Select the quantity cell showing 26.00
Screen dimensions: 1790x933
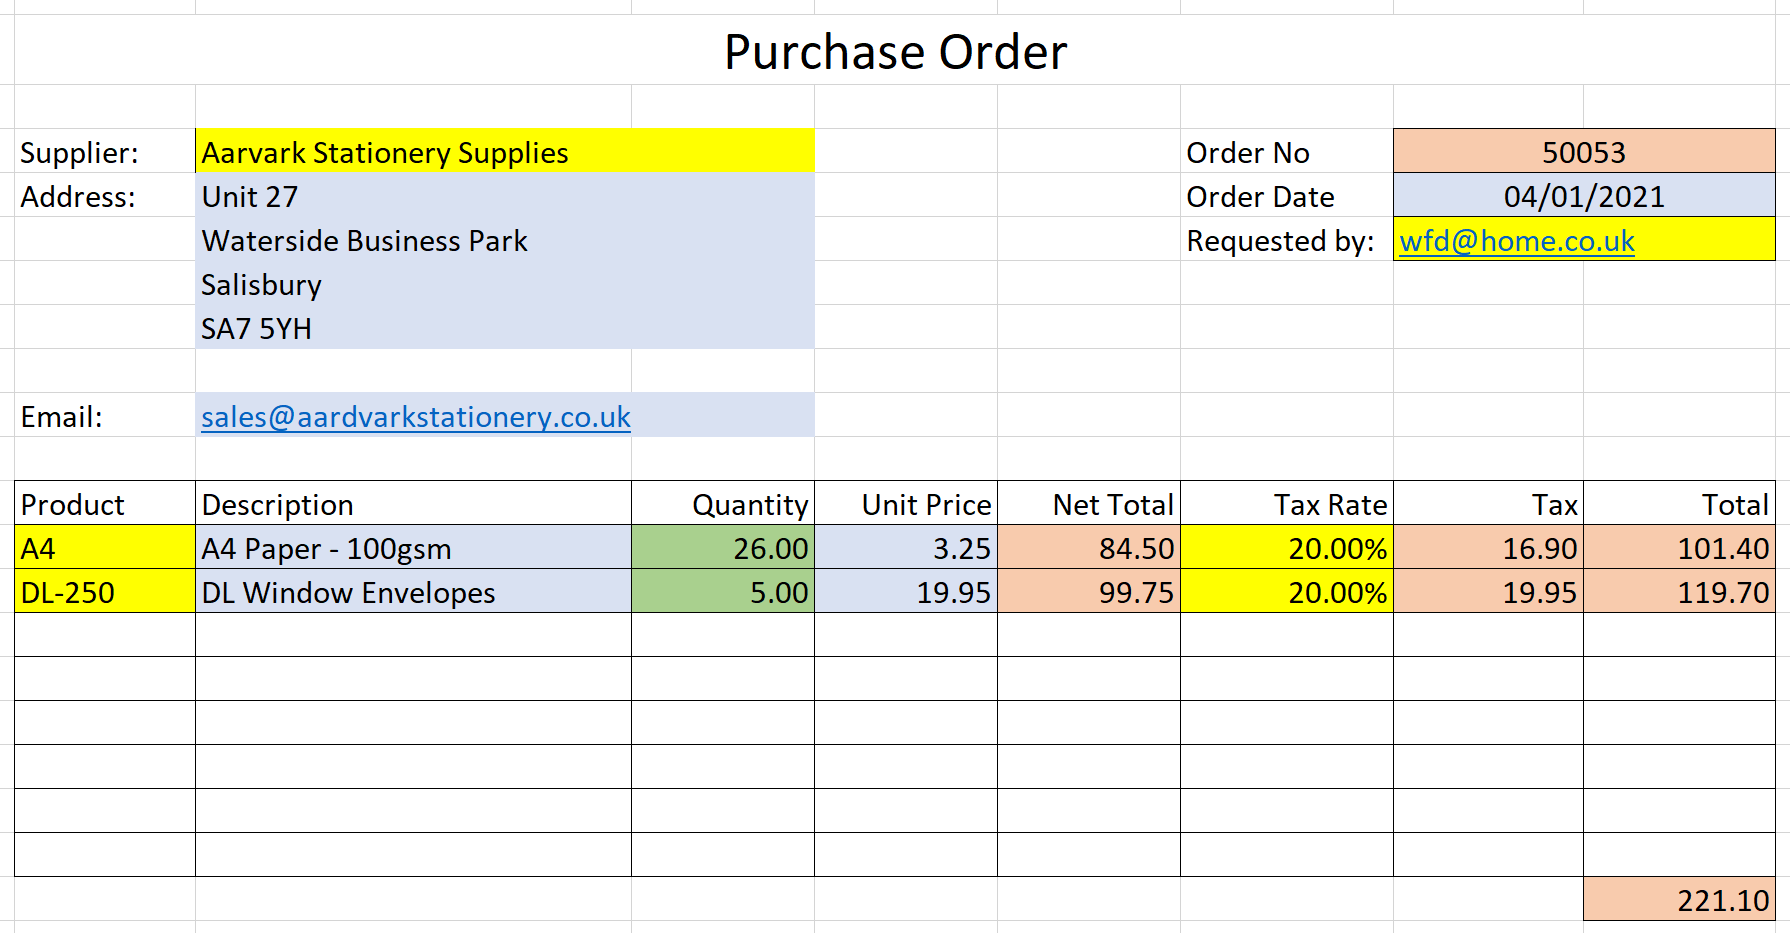(x=722, y=548)
